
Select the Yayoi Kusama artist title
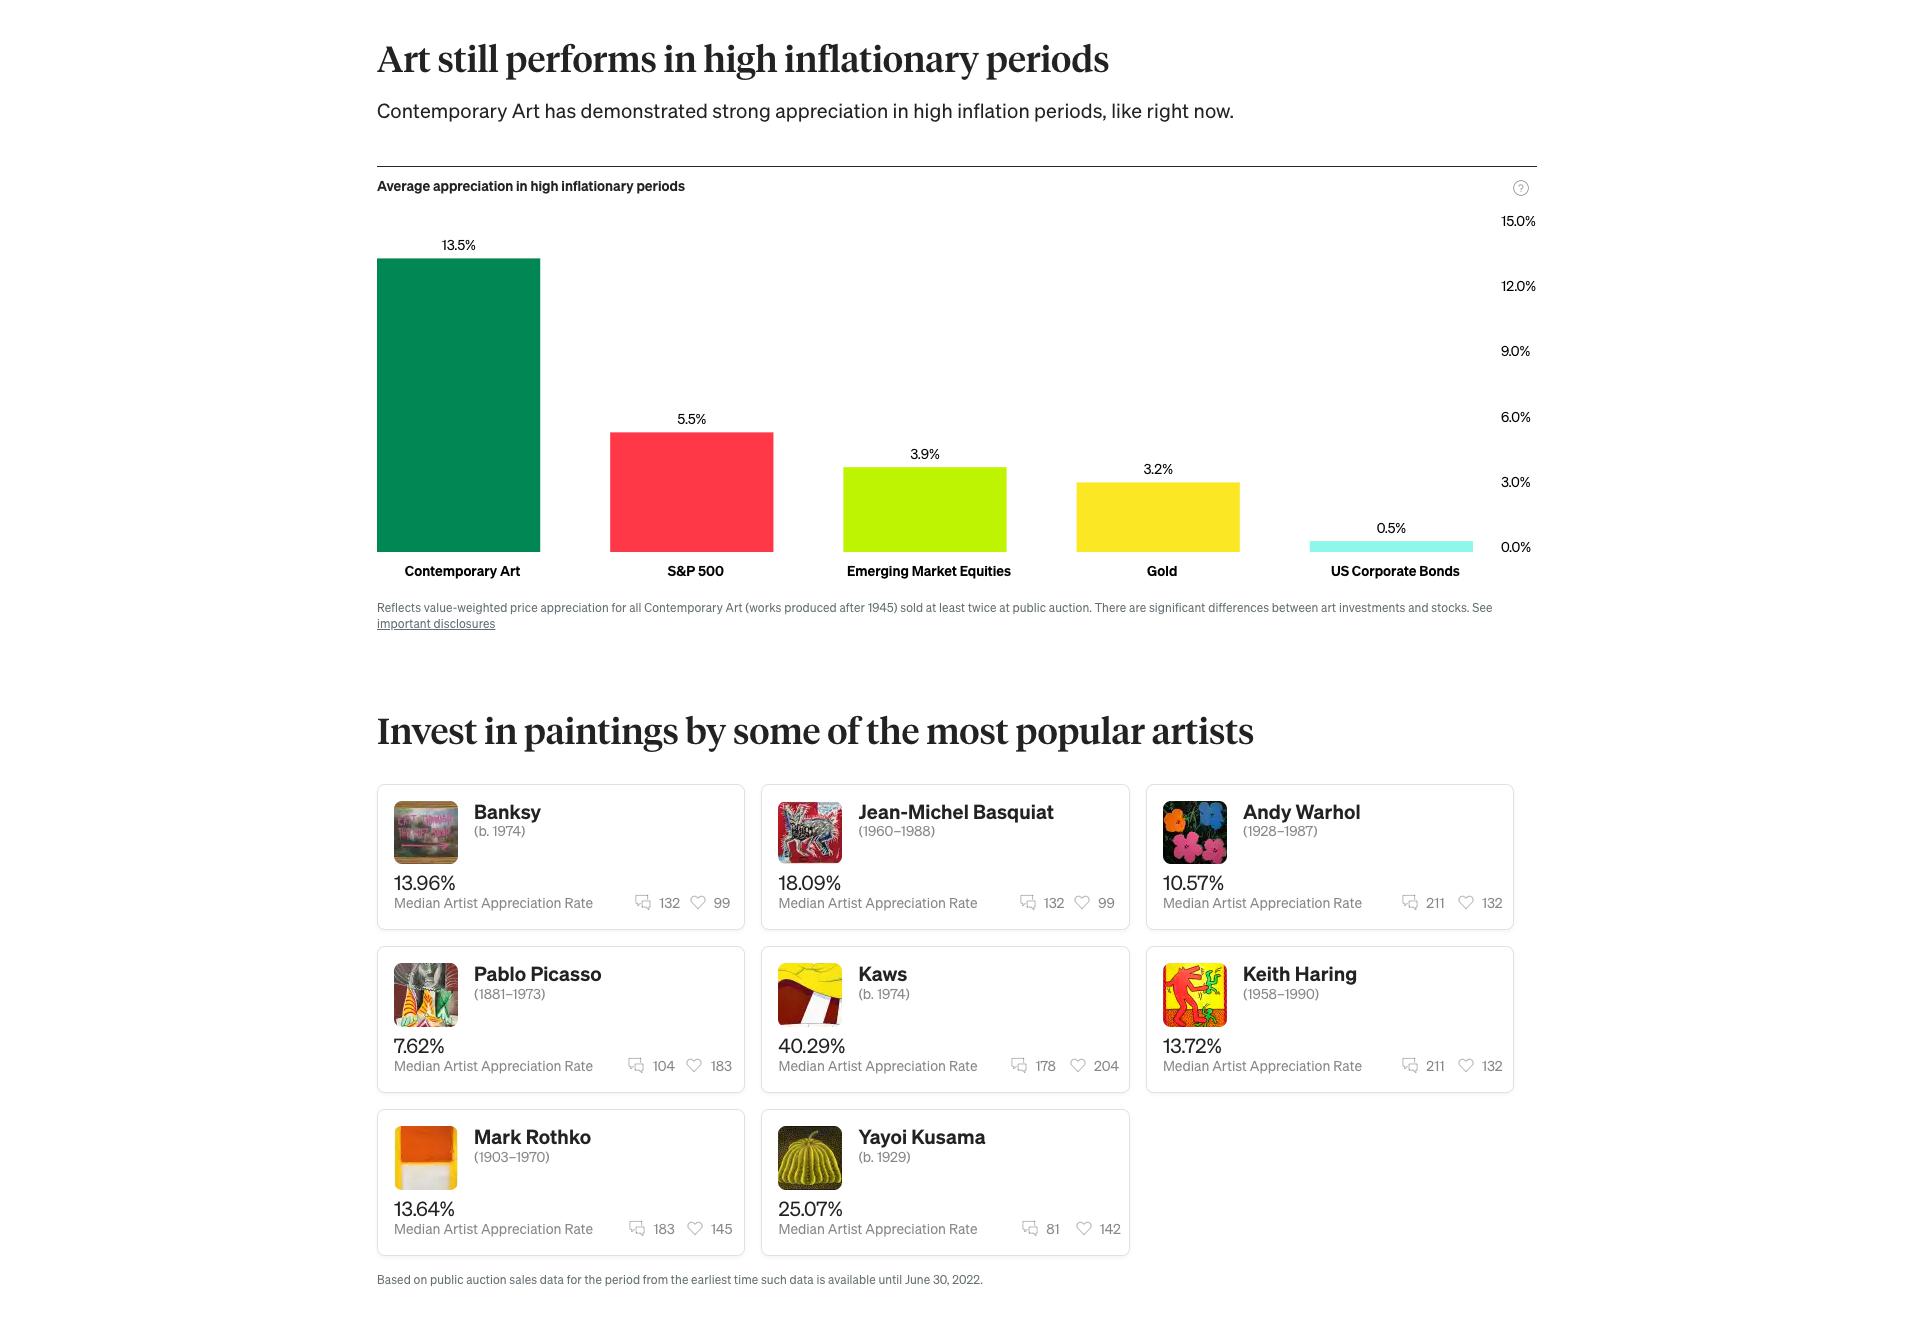pos(921,1137)
